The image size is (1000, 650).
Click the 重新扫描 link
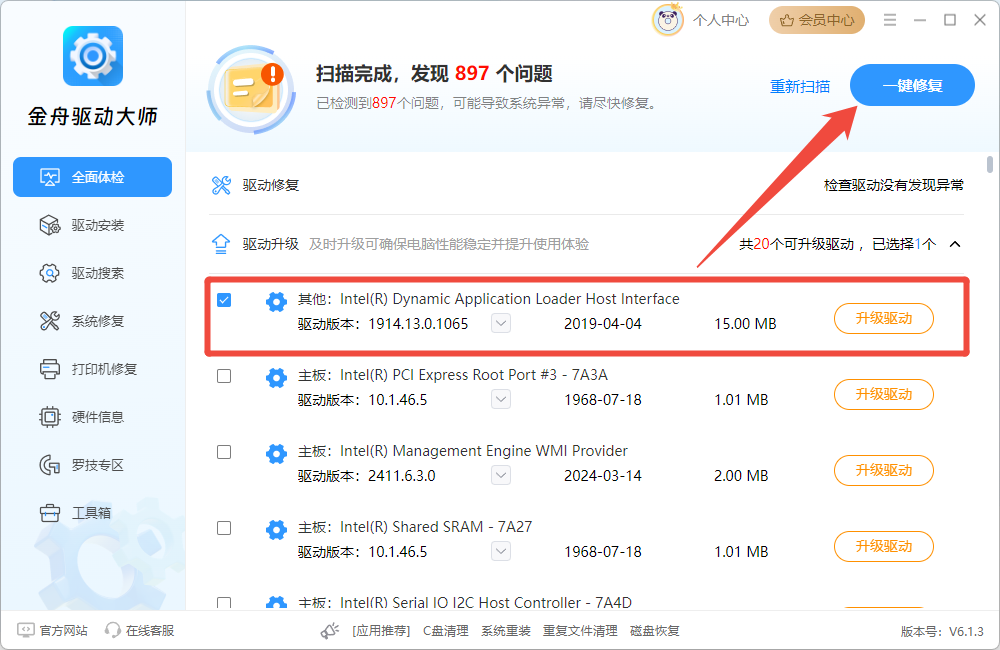click(x=800, y=86)
